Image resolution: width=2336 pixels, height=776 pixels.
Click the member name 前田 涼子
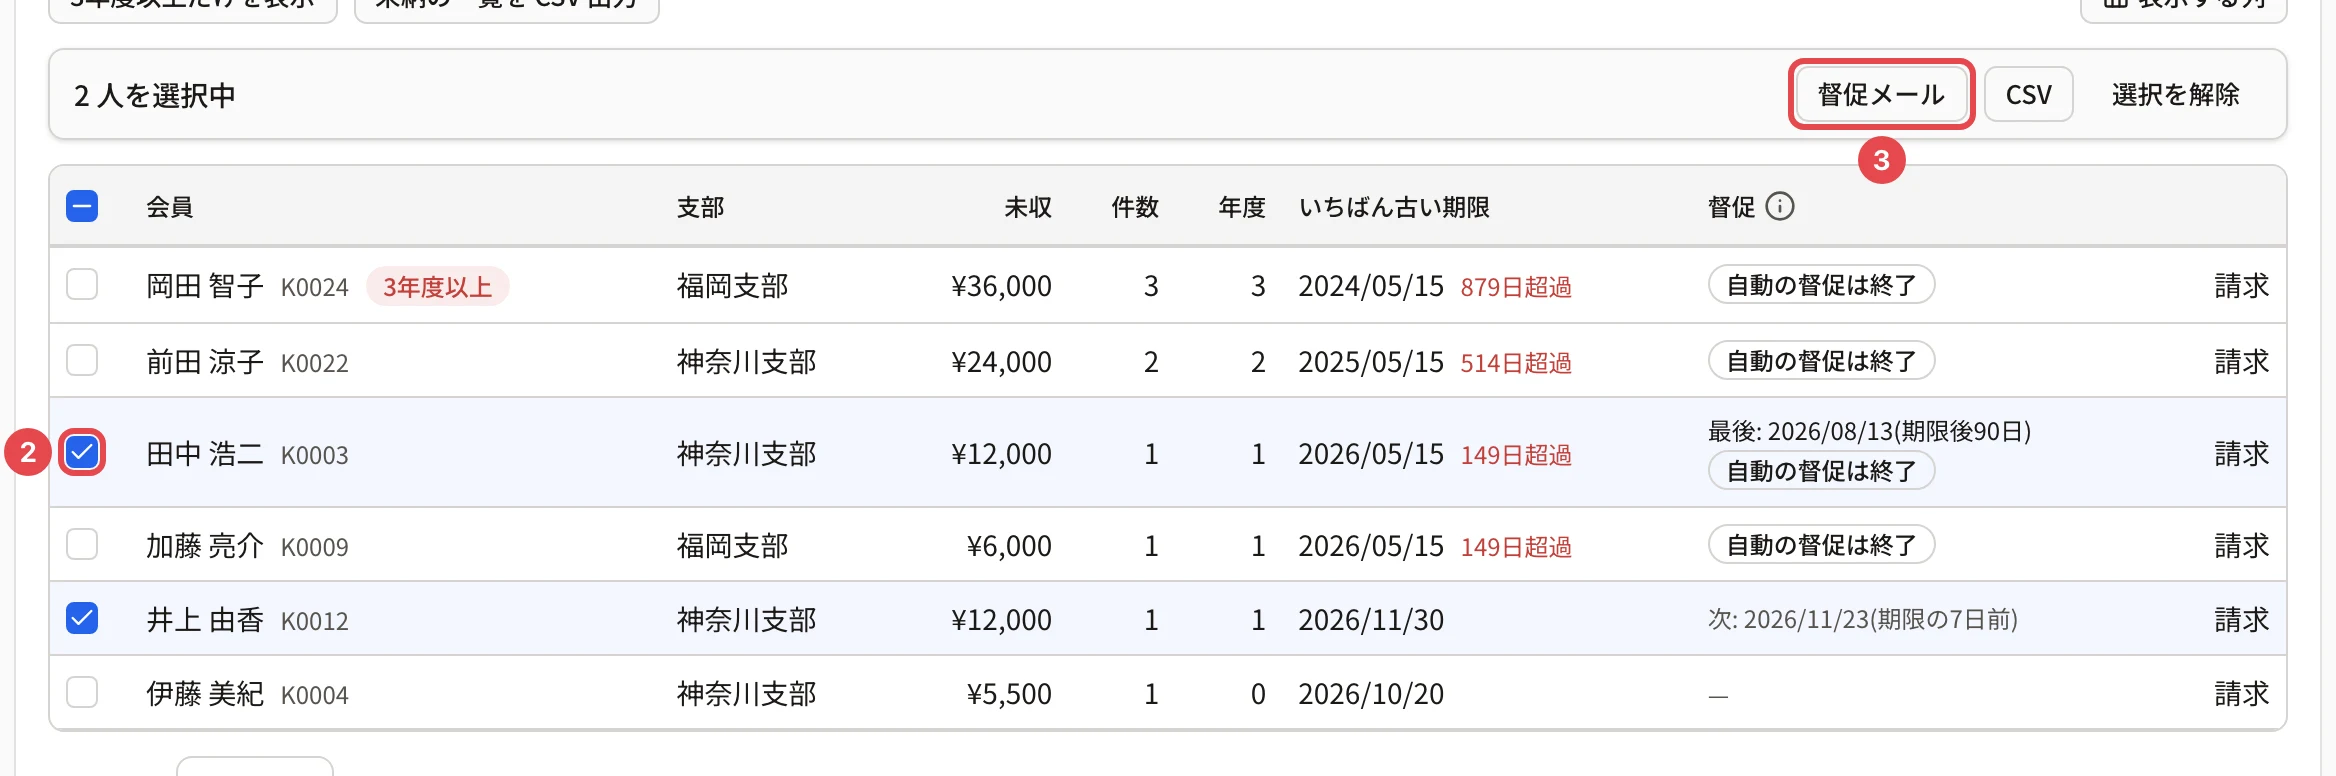[205, 361]
